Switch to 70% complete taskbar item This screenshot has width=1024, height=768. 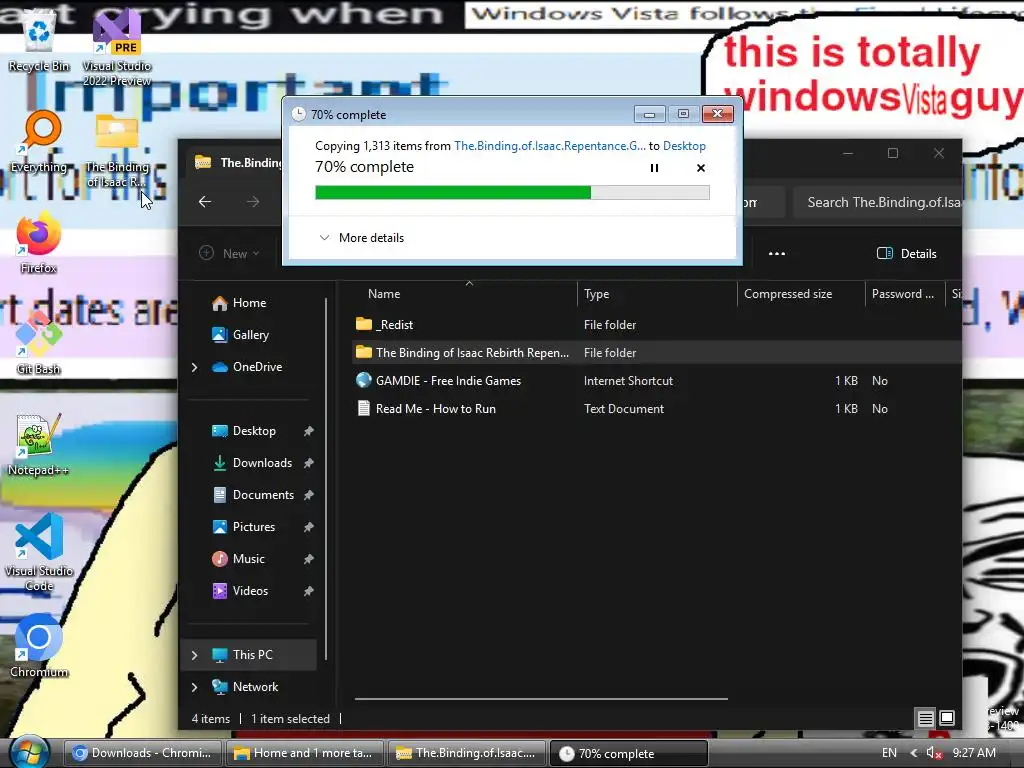pyautogui.click(x=629, y=753)
